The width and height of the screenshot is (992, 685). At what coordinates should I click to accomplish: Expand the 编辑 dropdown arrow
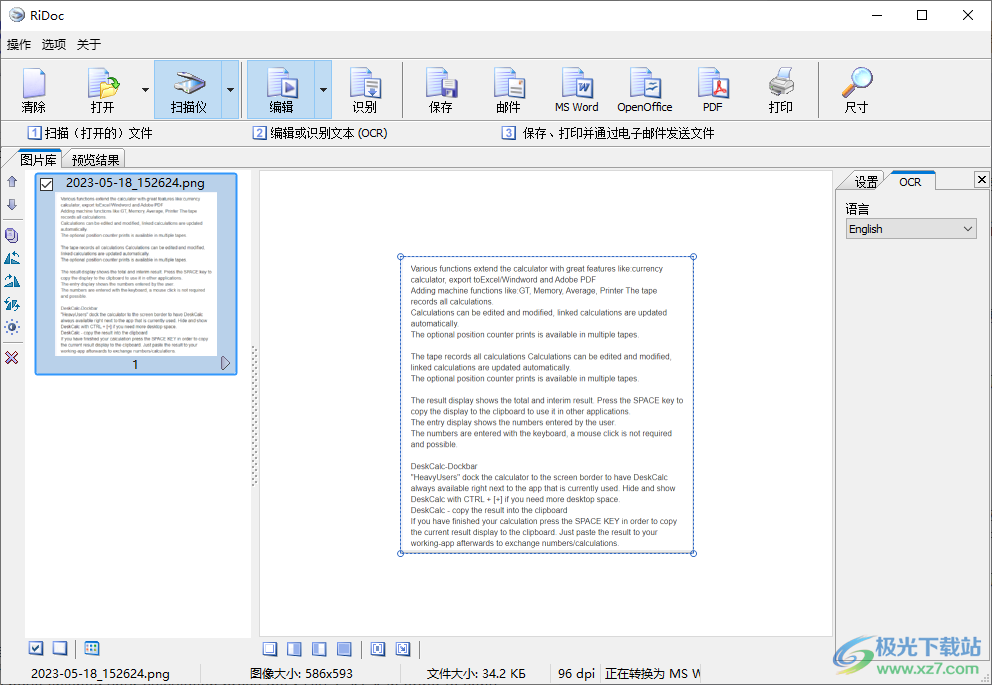click(x=323, y=90)
